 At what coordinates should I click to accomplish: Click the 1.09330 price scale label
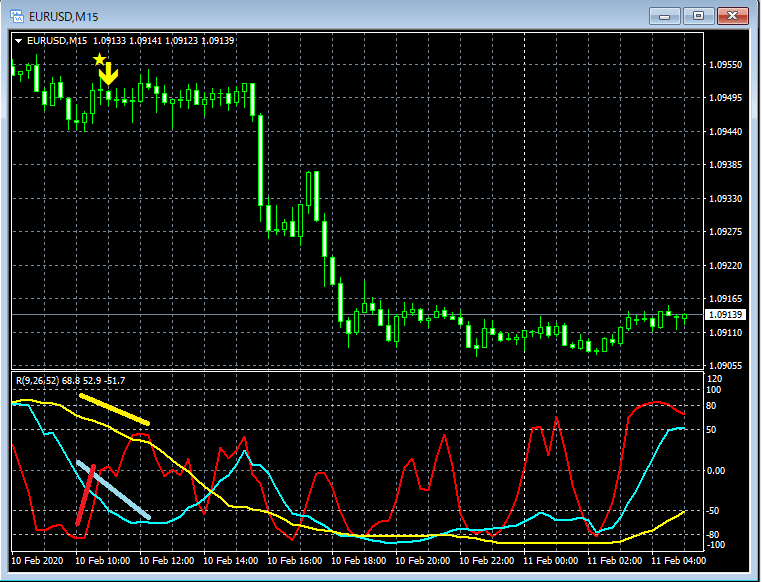coord(725,199)
